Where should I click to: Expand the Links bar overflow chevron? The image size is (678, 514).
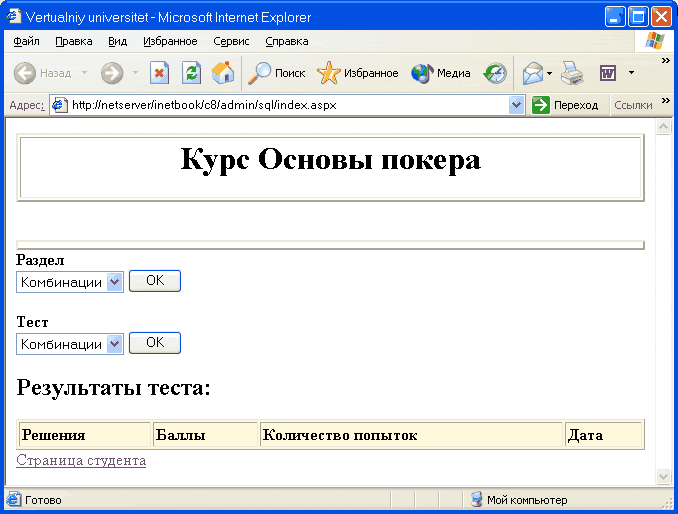(x=666, y=101)
